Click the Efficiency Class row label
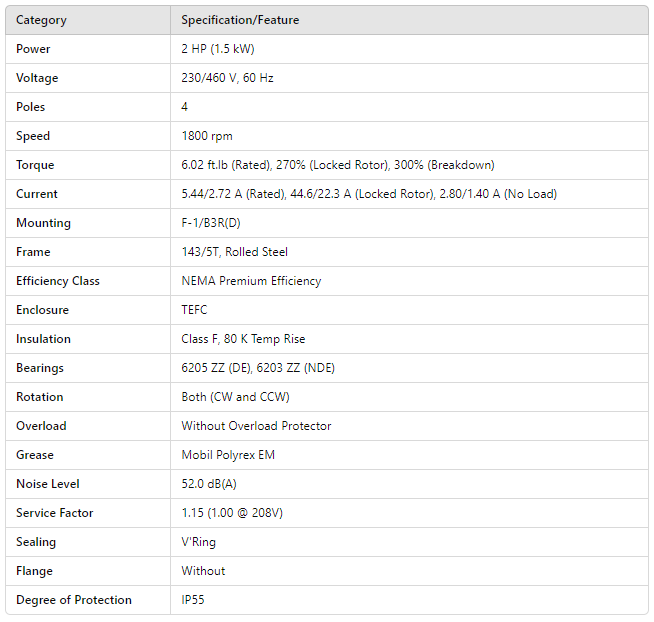Image resolution: width=654 pixels, height=622 pixels. coord(58,281)
